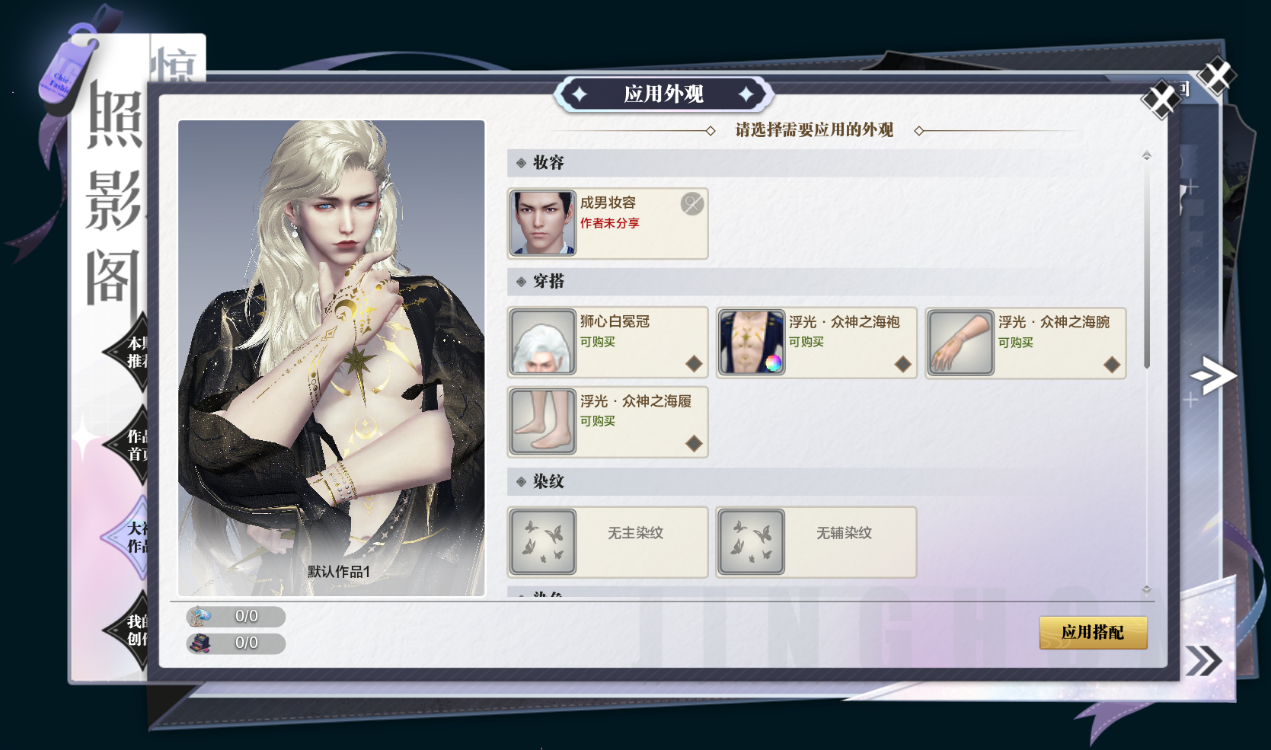The height and width of the screenshot is (750, 1271).
Task: Click the 默认作品1 character preview image
Action: (x=331, y=358)
